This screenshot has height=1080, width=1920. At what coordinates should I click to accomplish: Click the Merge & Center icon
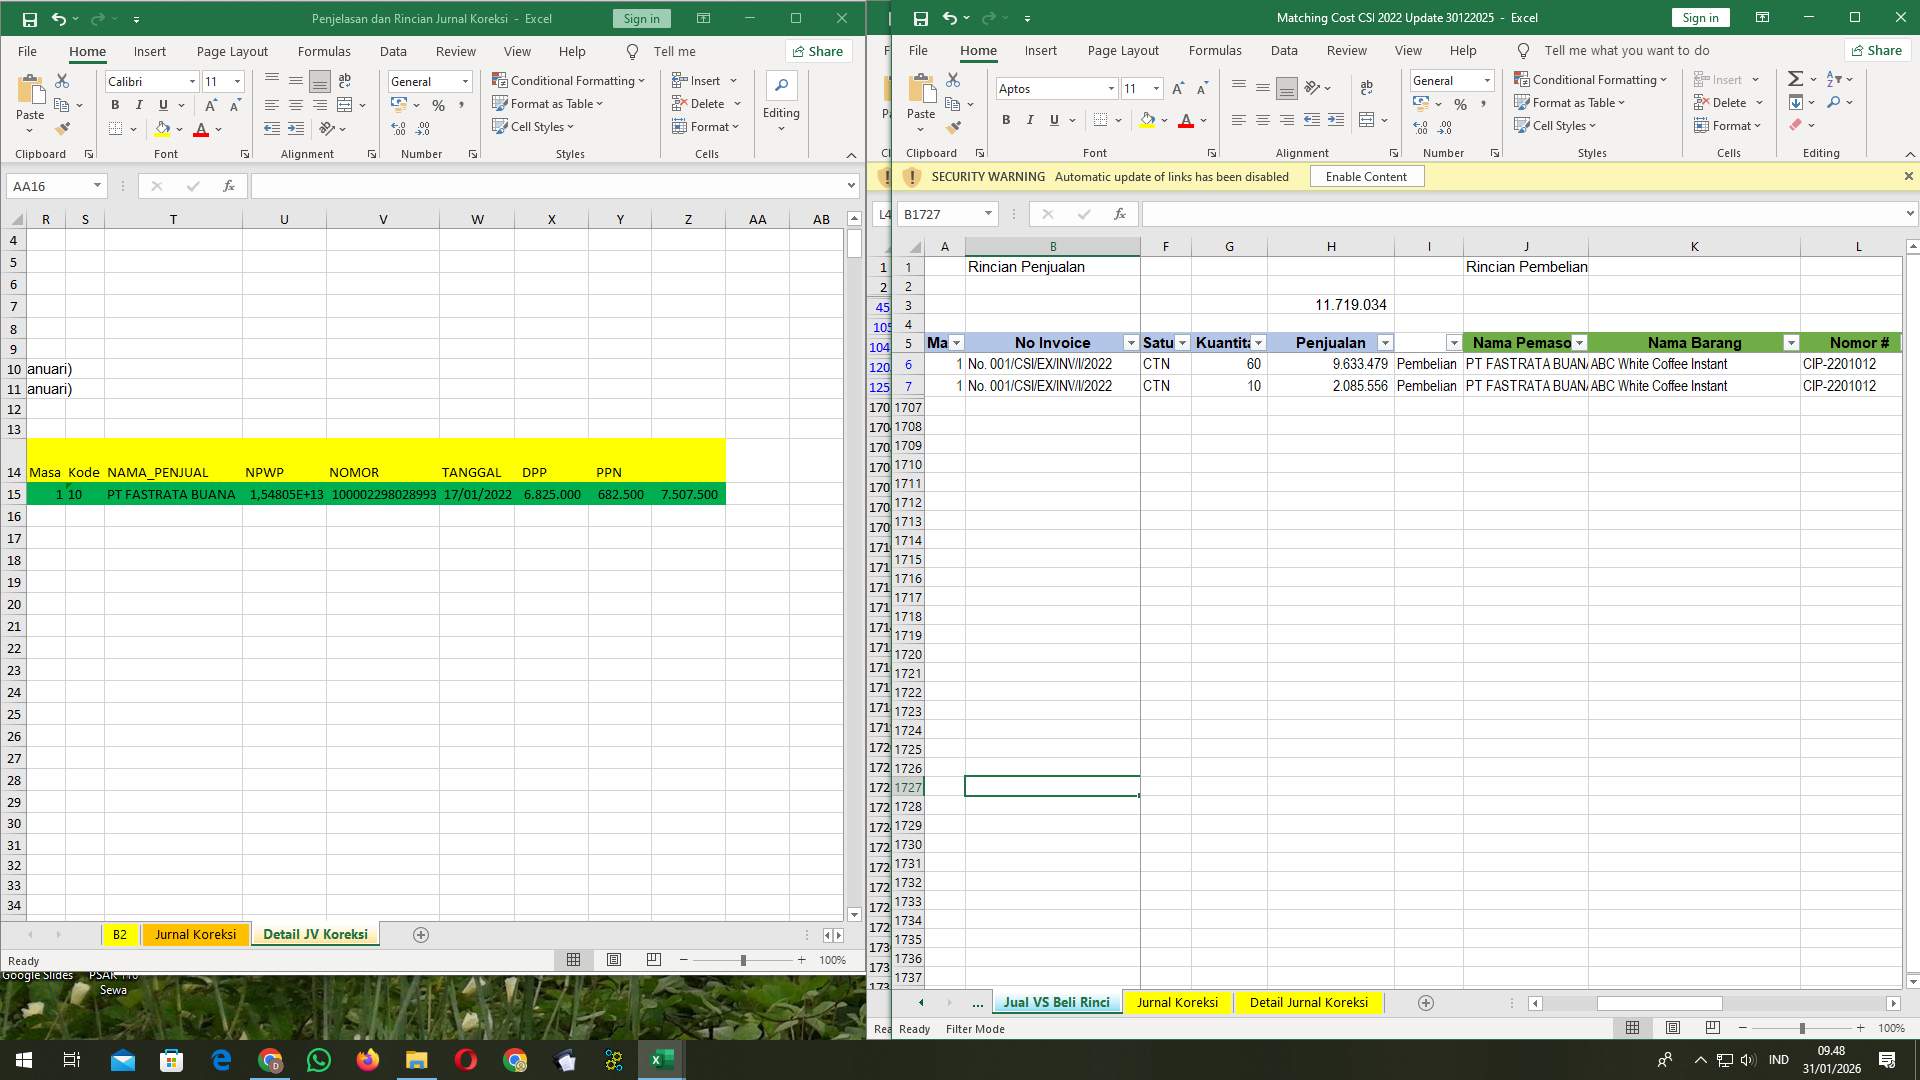pos(1368,119)
